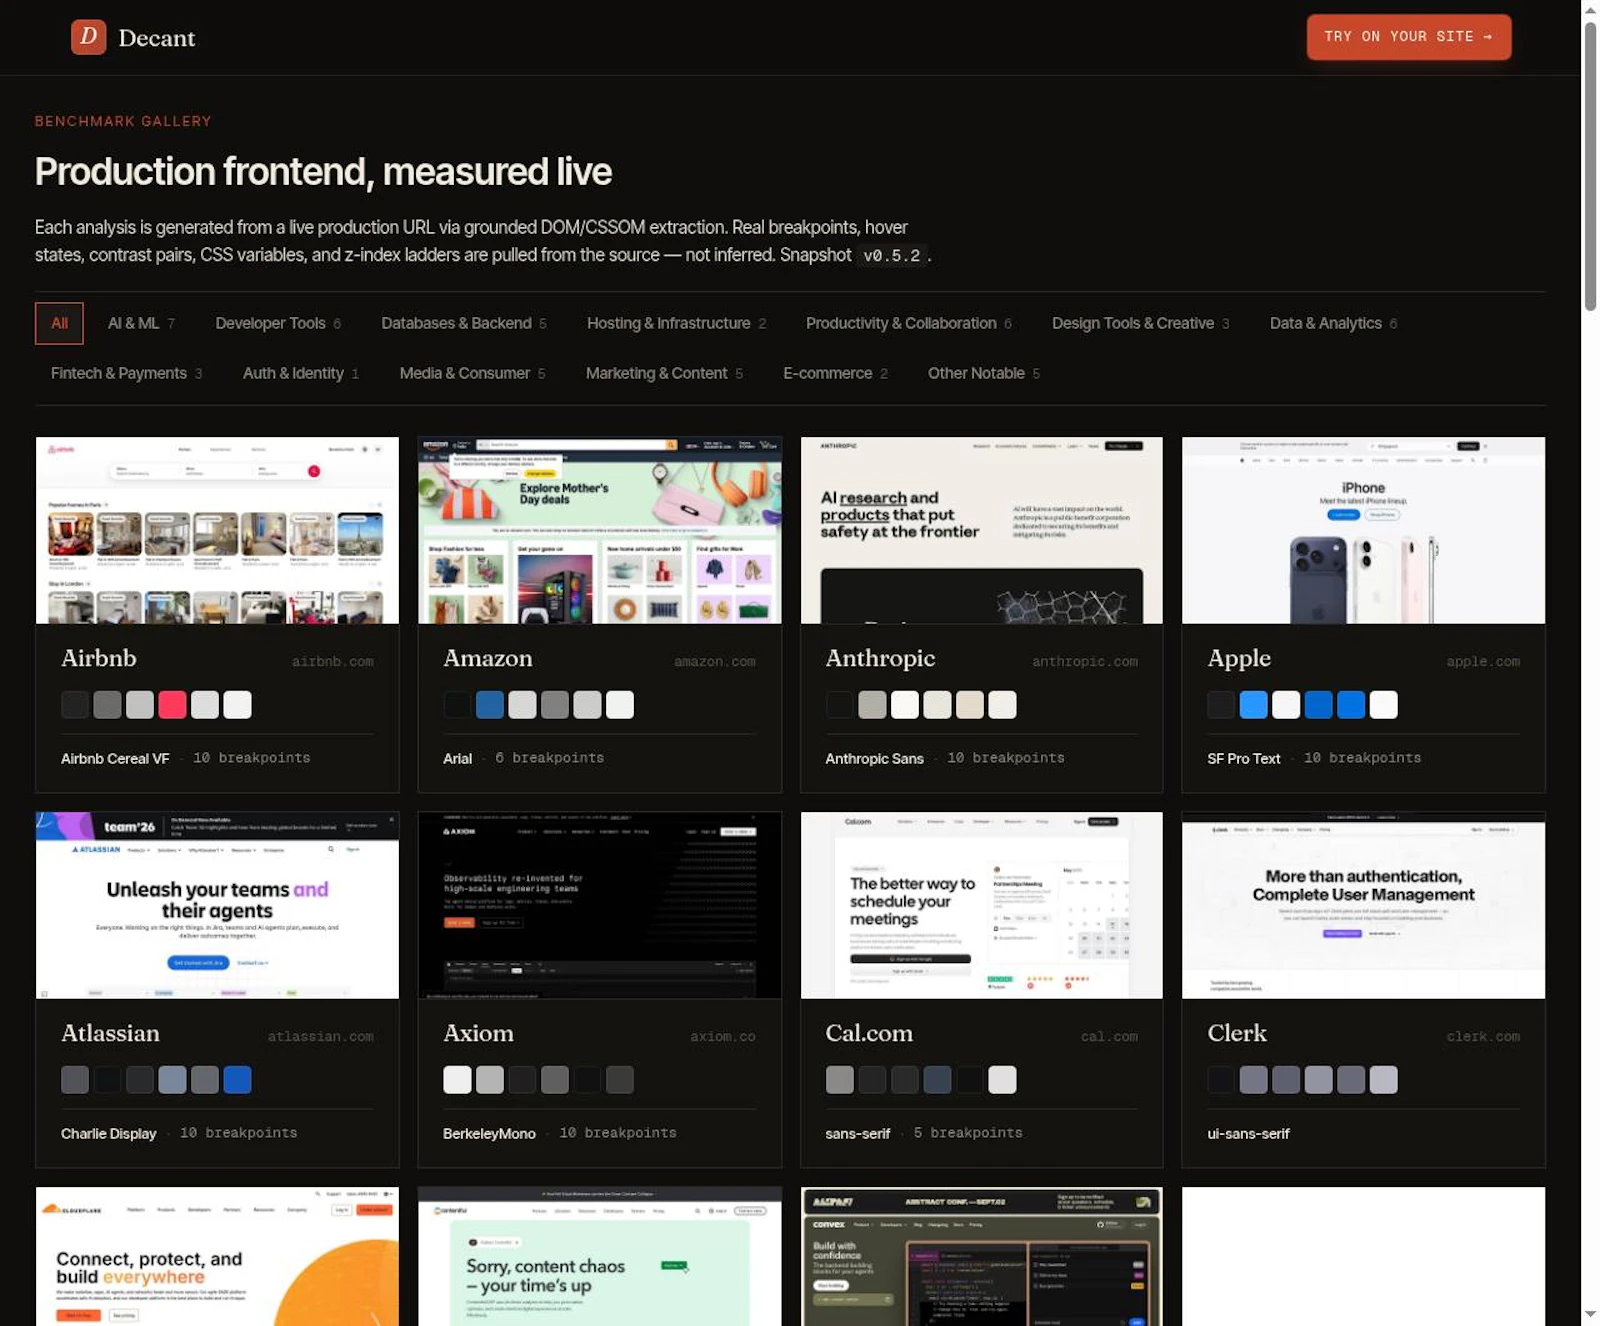Click the grey-beige swatch on Anthropic card
This screenshot has height=1326, width=1600.
pyautogui.click(x=872, y=705)
